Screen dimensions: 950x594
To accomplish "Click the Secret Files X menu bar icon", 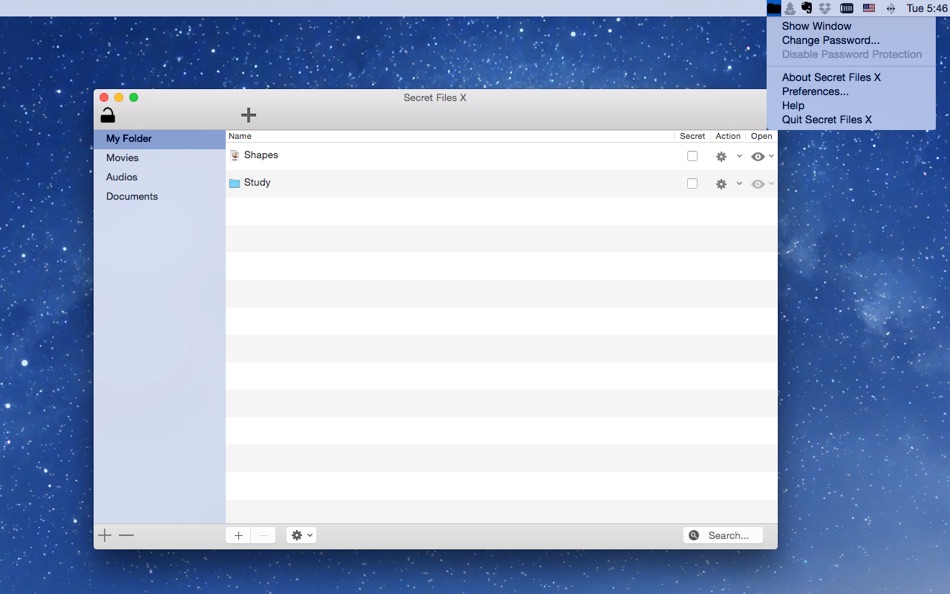I will click(x=774, y=8).
